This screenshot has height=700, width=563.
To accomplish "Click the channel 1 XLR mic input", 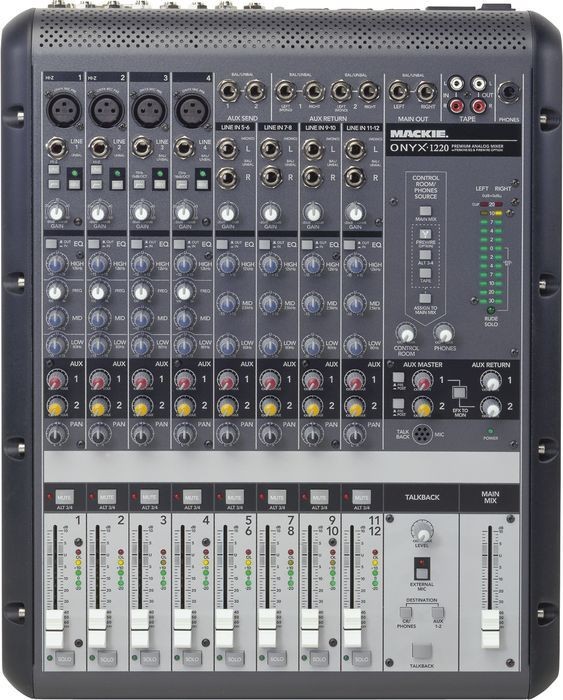I will tap(64, 110).
